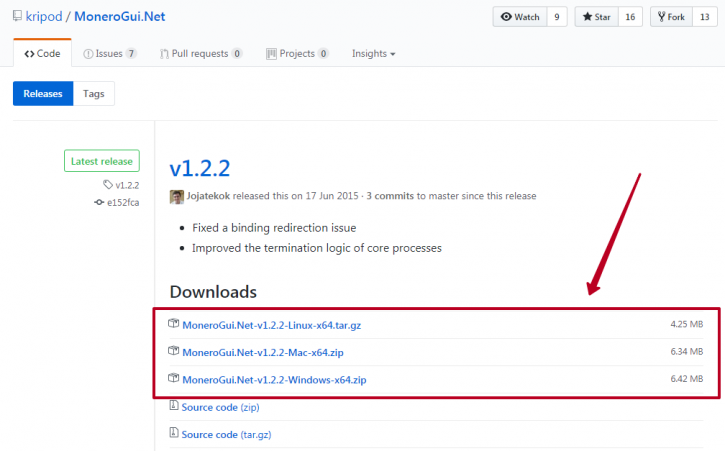Click the 4.25 MB file size text

[687, 324]
